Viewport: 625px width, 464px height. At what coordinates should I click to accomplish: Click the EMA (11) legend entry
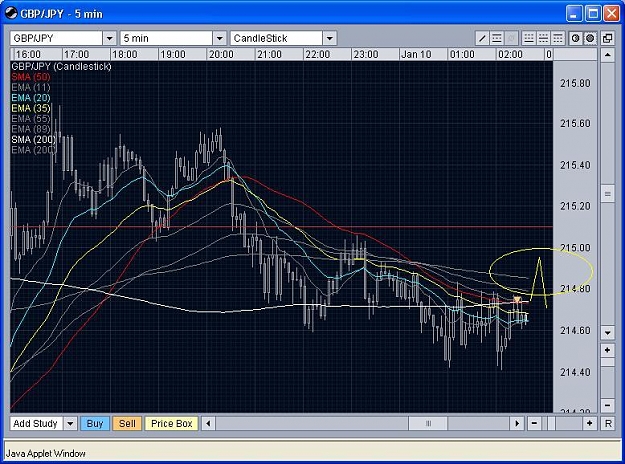coord(31,87)
